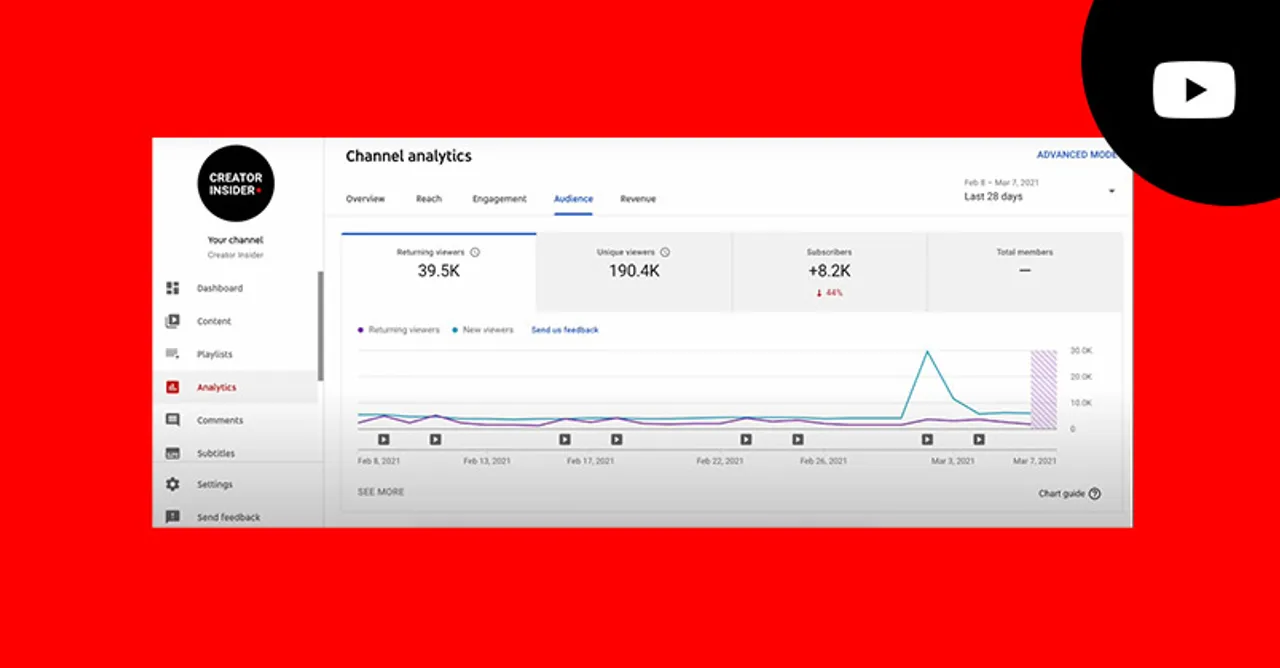Open the Comments icon in sidebar
1280x668 pixels.
[x=173, y=420]
